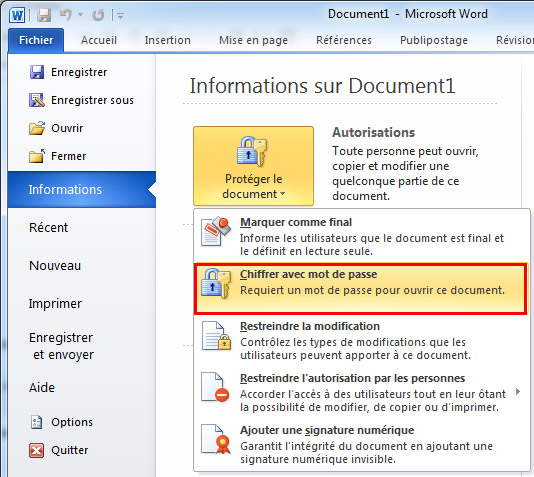534x477 pixels.
Task: Open the Mise en page tab
Action: pyautogui.click(x=253, y=40)
